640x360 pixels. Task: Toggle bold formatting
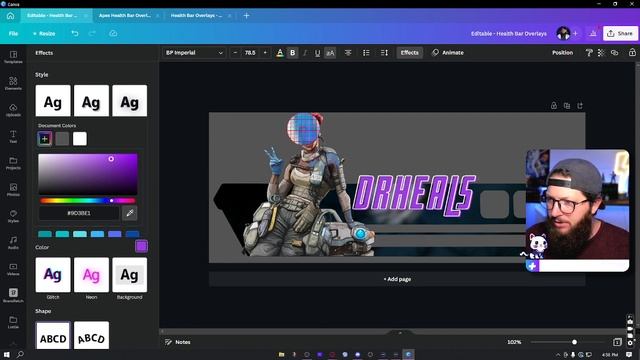pyautogui.click(x=292, y=53)
